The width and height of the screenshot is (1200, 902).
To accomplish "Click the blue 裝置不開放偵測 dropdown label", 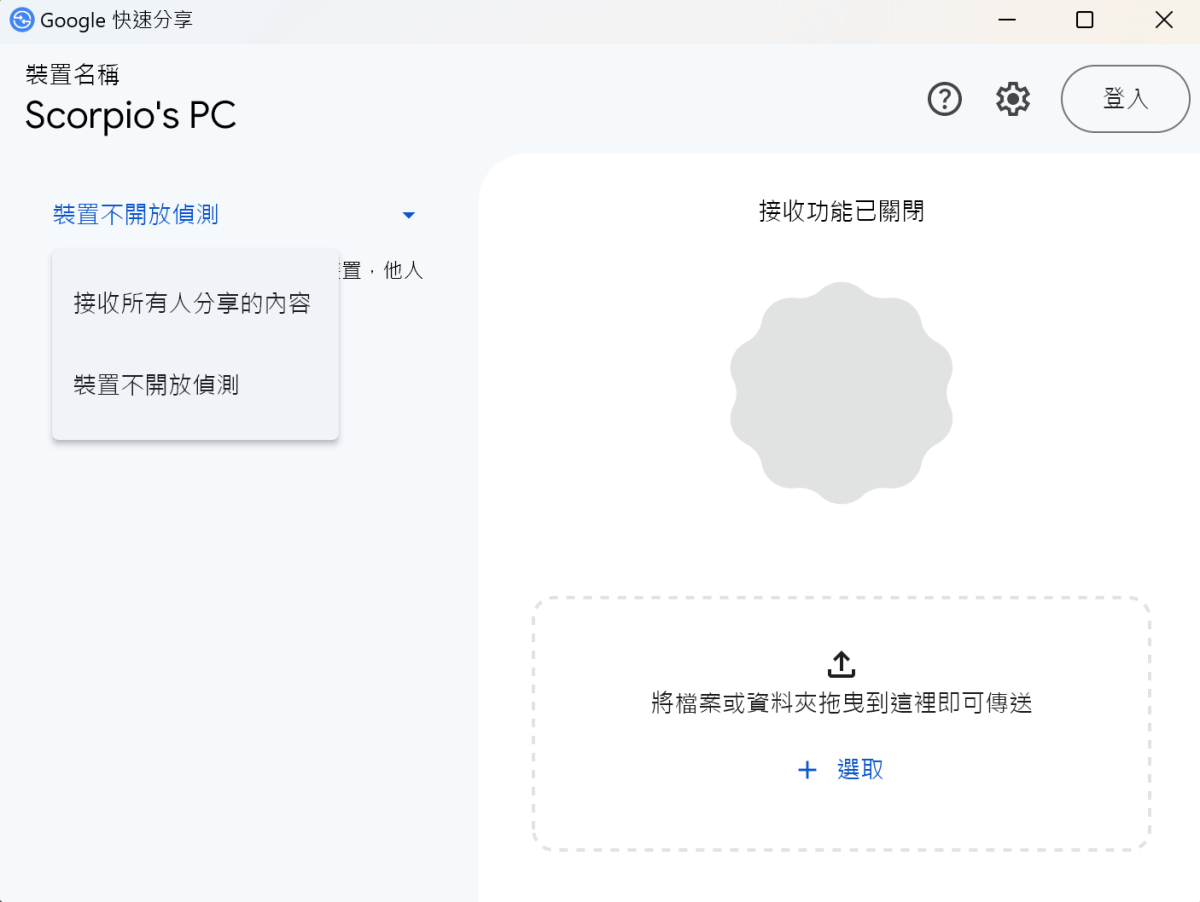I will pos(136,215).
